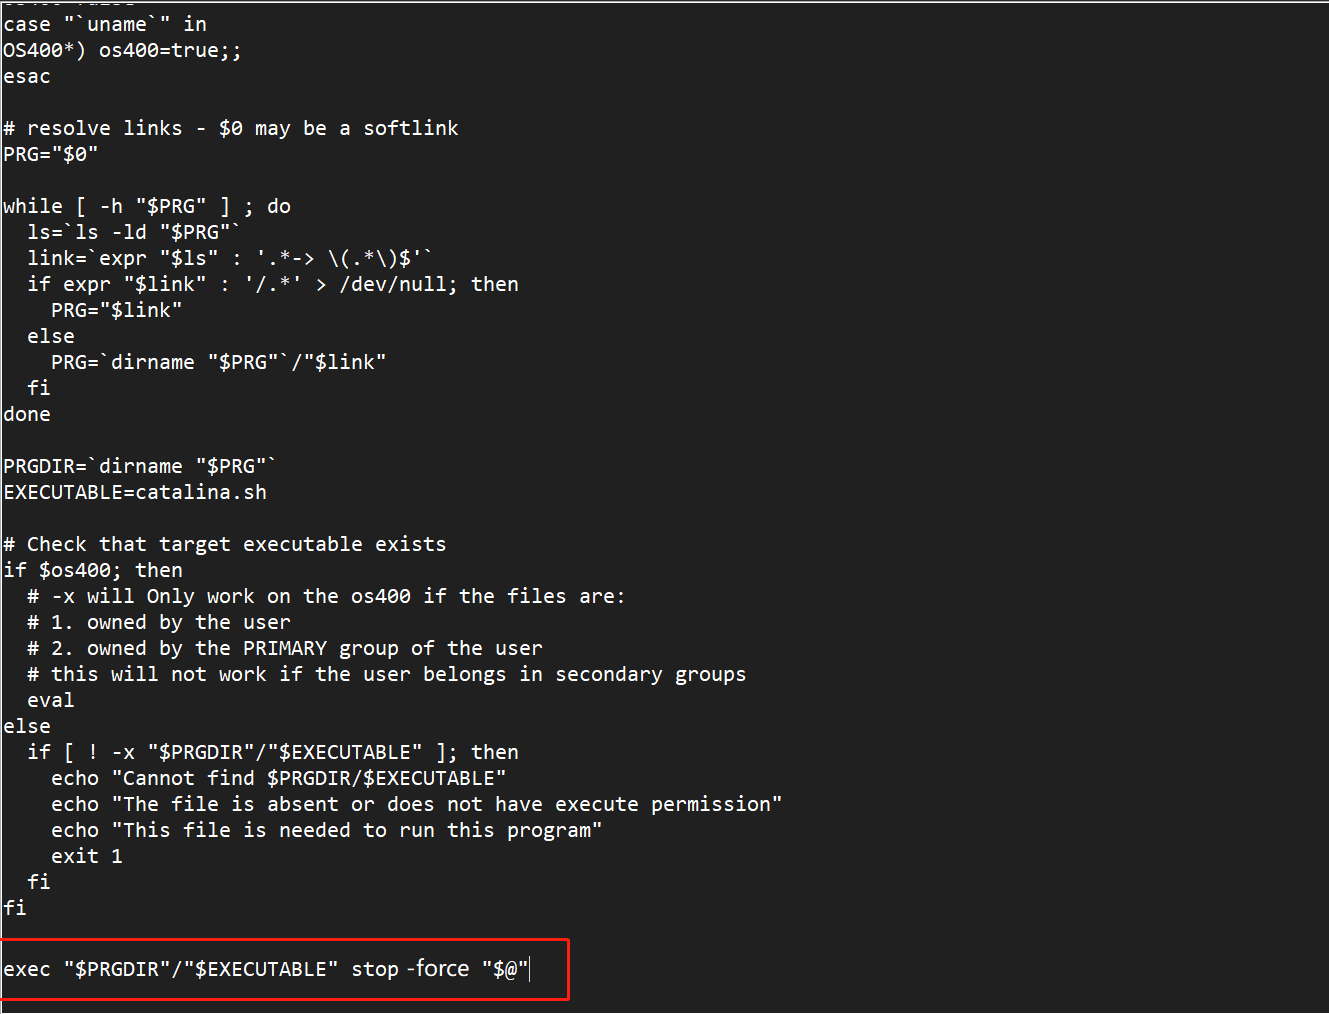Click the echo "Cannot find" line
Image resolution: width=1329 pixels, height=1014 pixels.
pyautogui.click(x=279, y=778)
